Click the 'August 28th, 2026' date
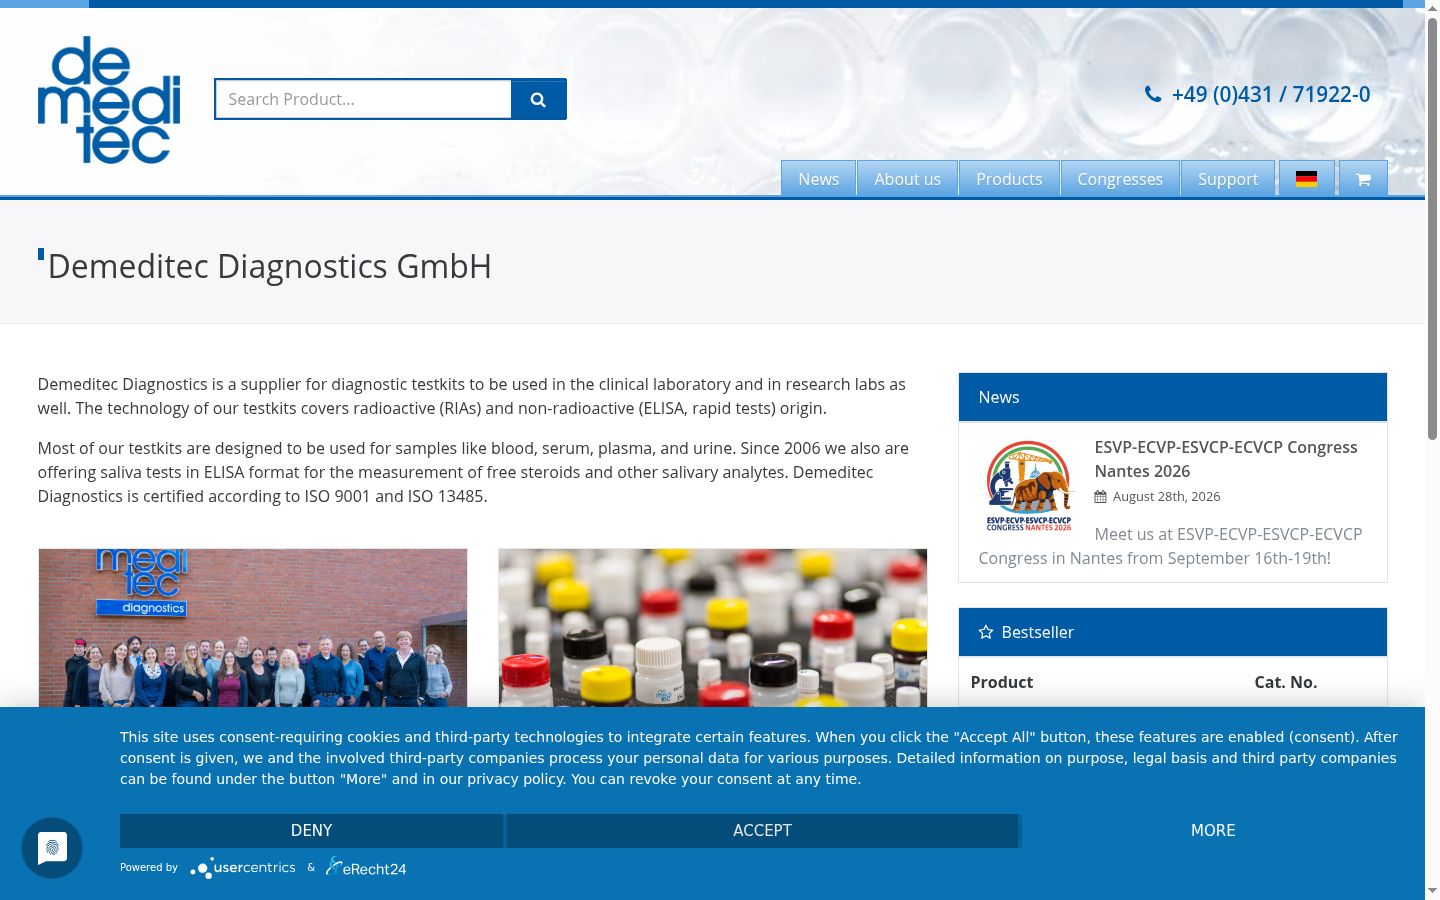This screenshot has width=1440, height=900. tap(1166, 496)
